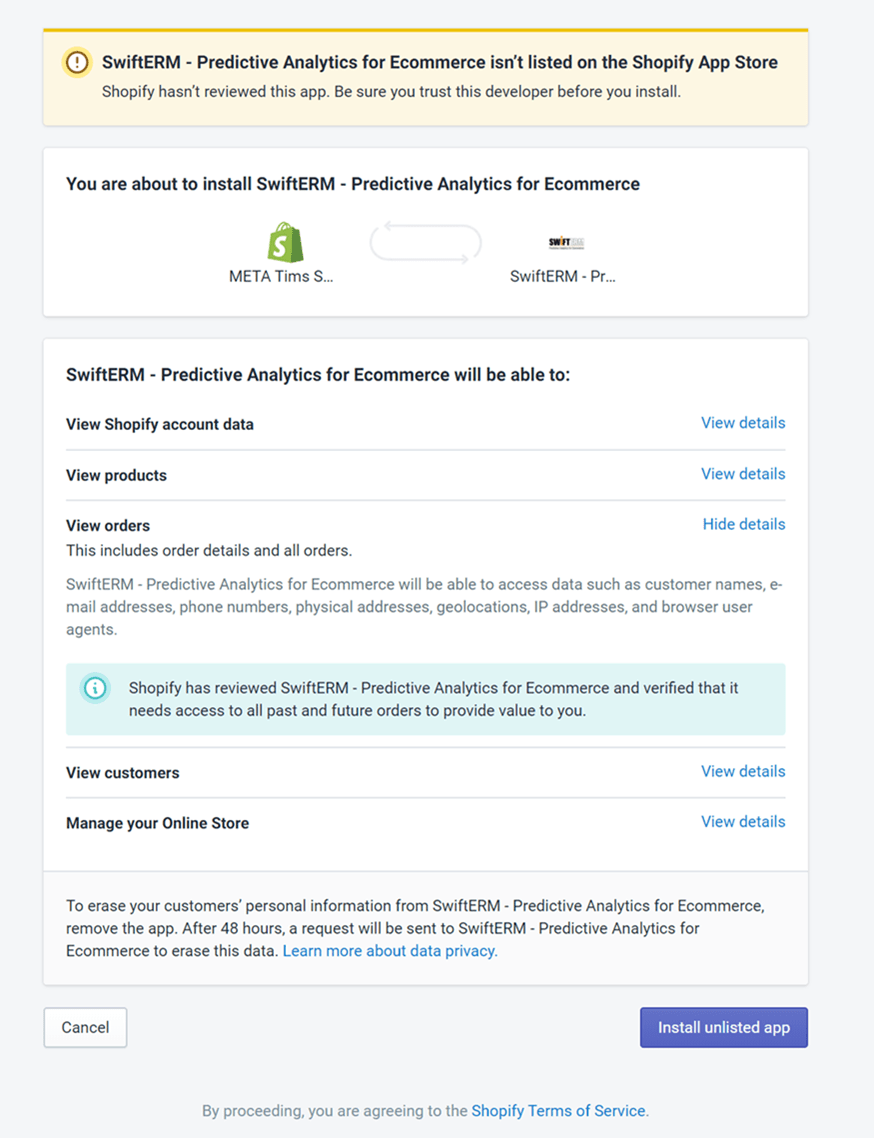
Task: Expand details for View customers
Action: click(743, 771)
